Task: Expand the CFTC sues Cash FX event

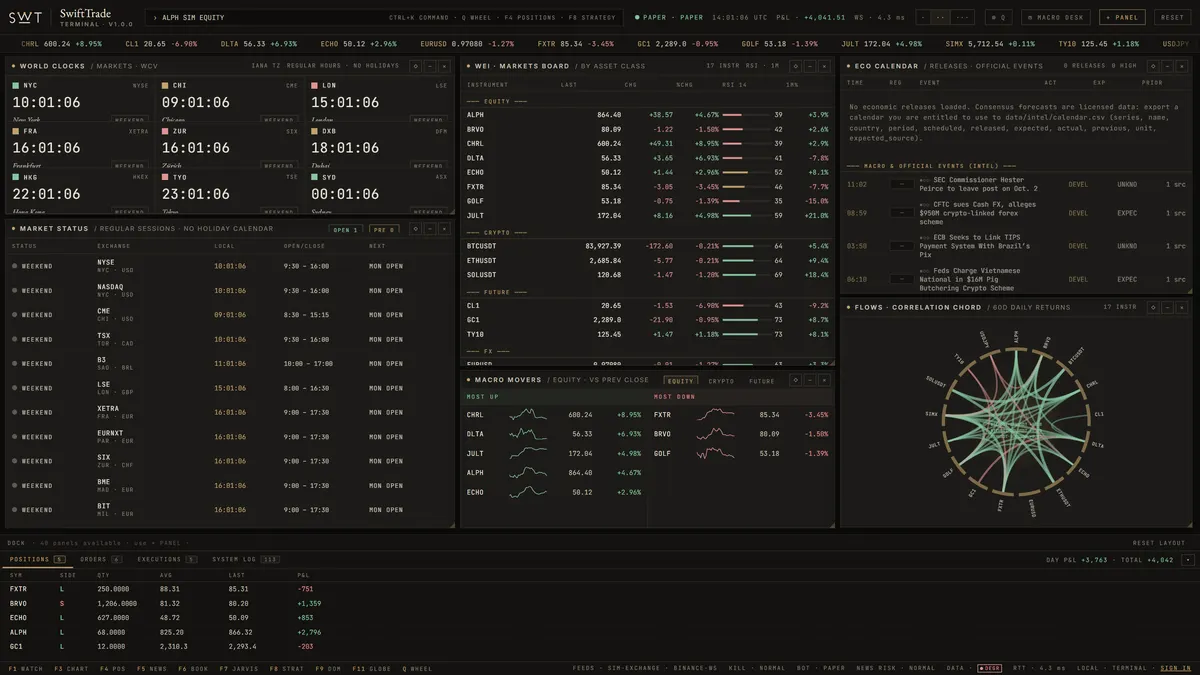Action: click(1015, 213)
